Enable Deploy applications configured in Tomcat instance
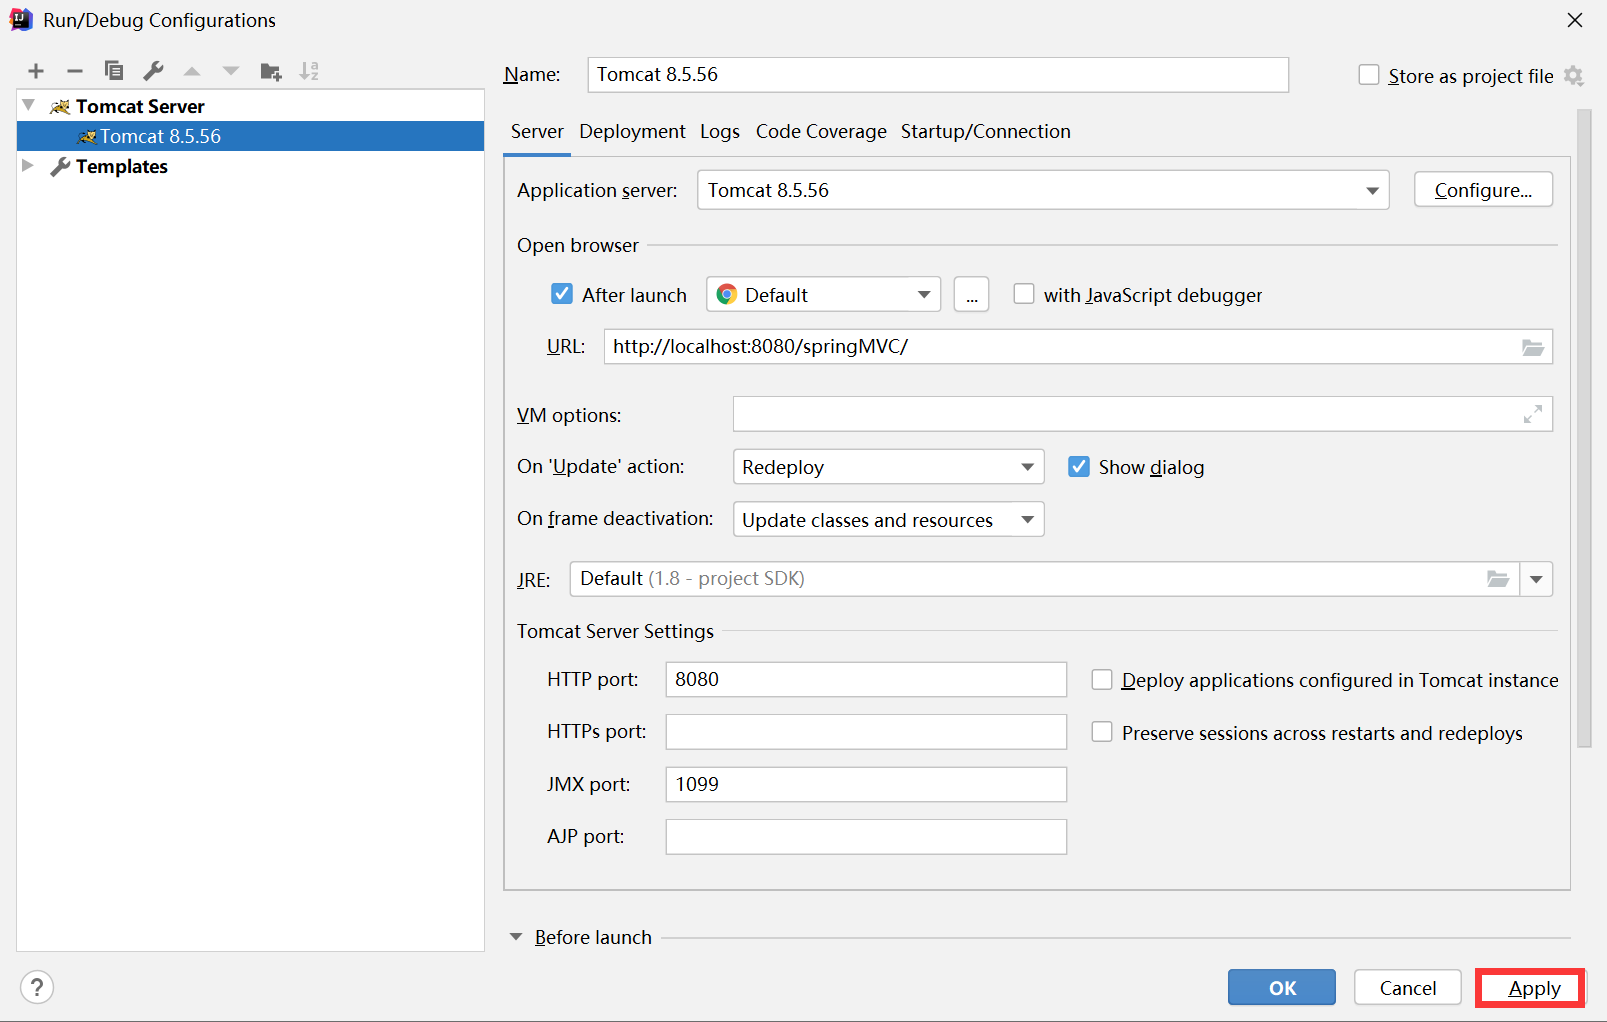This screenshot has width=1607, height=1022. tap(1102, 680)
